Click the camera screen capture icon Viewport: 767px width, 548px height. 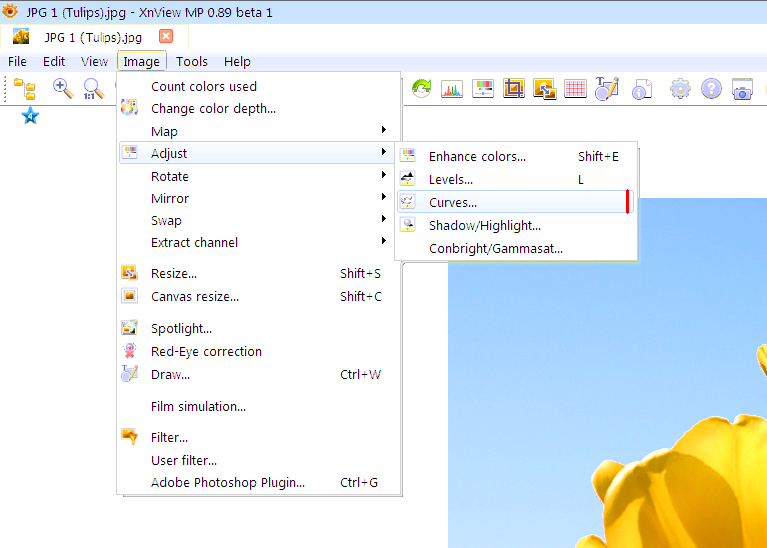click(x=742, y=89)
